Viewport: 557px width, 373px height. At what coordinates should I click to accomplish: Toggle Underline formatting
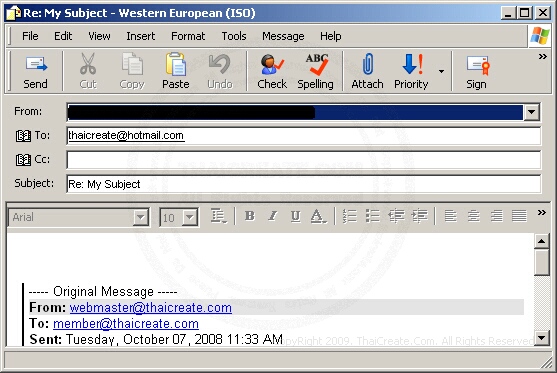coord(295,216)
